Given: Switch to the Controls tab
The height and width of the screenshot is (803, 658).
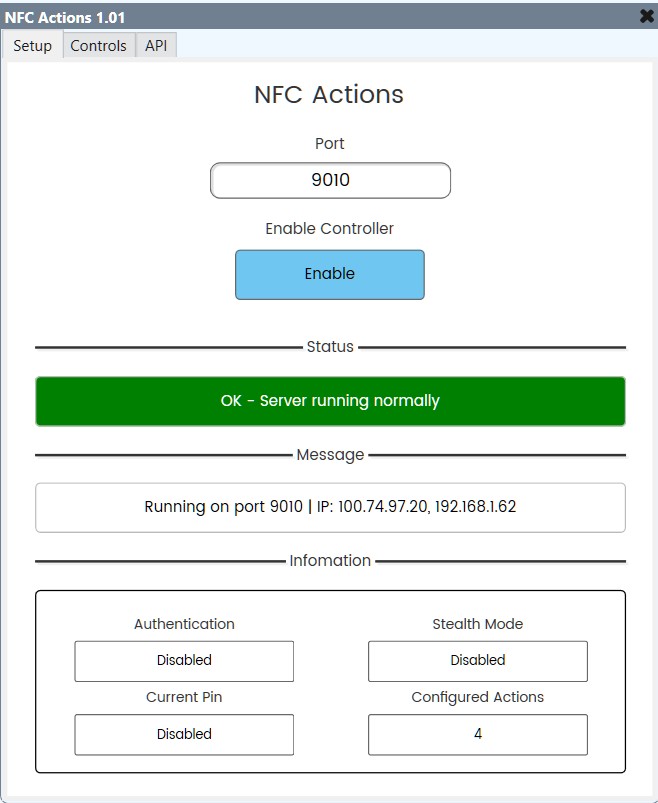Looking at the screenshot, I should pyautogui.click(x=98, y=45).
